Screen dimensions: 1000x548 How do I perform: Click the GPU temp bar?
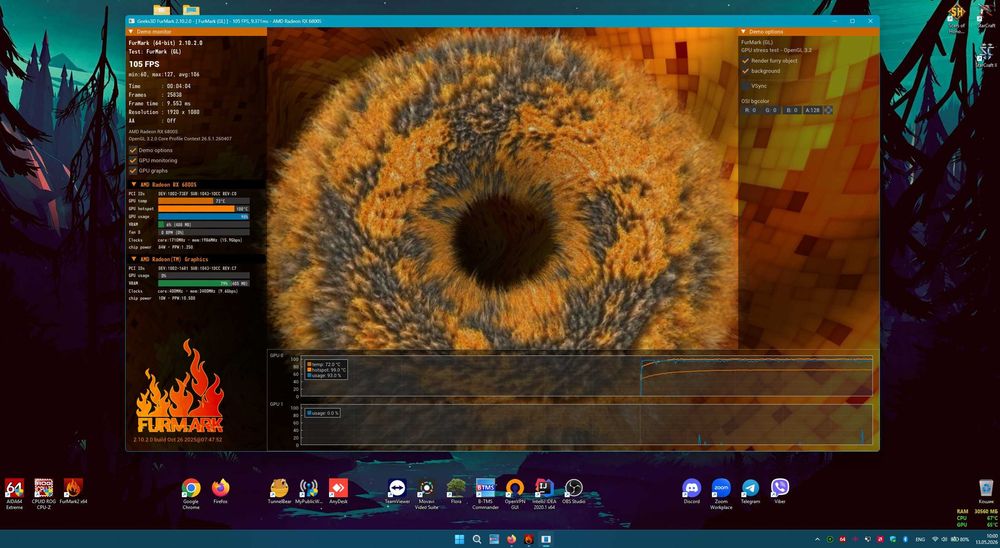tap(203, 201)
